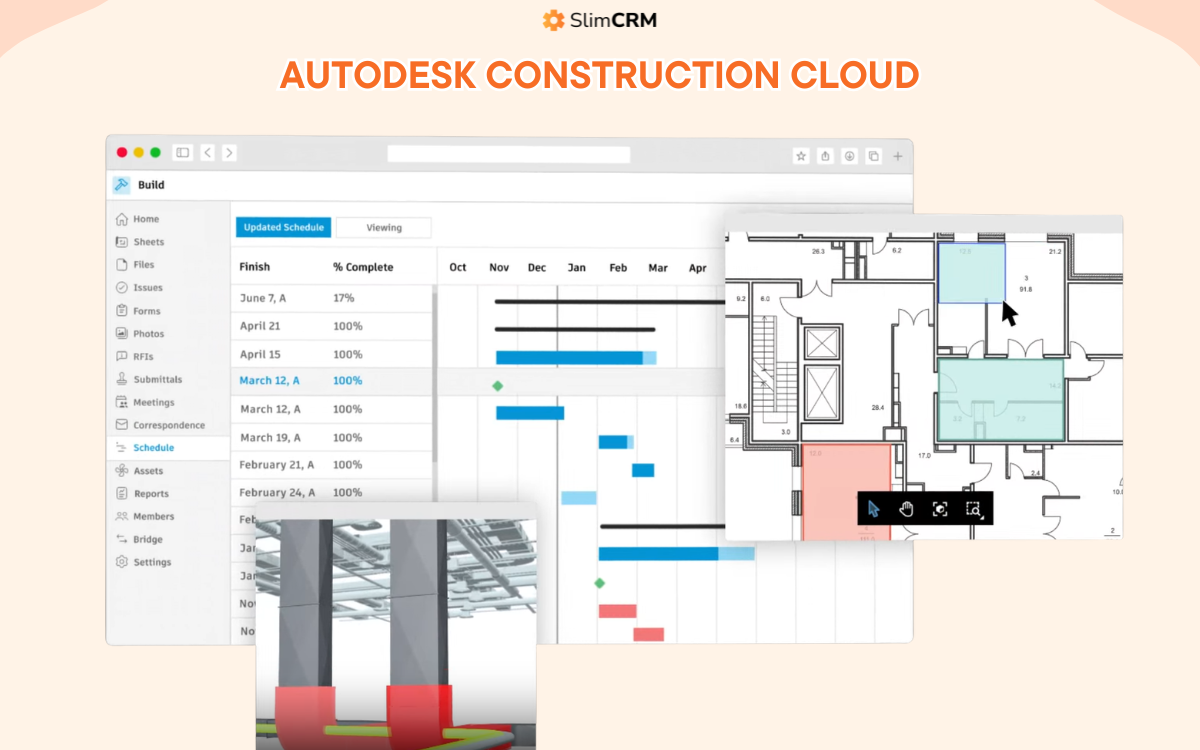Switch to the Updated Schedule tab
1200x750 pixels.
(283, 227)
